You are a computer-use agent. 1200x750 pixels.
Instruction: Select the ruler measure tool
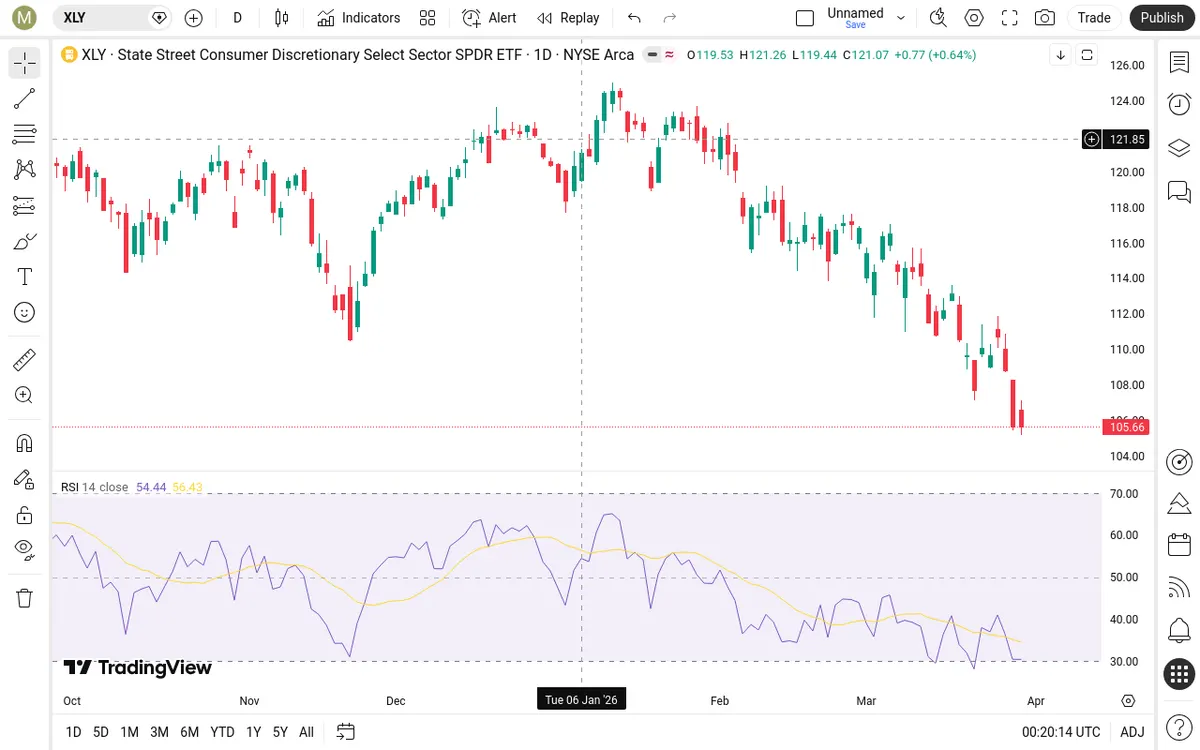(25, 359)
